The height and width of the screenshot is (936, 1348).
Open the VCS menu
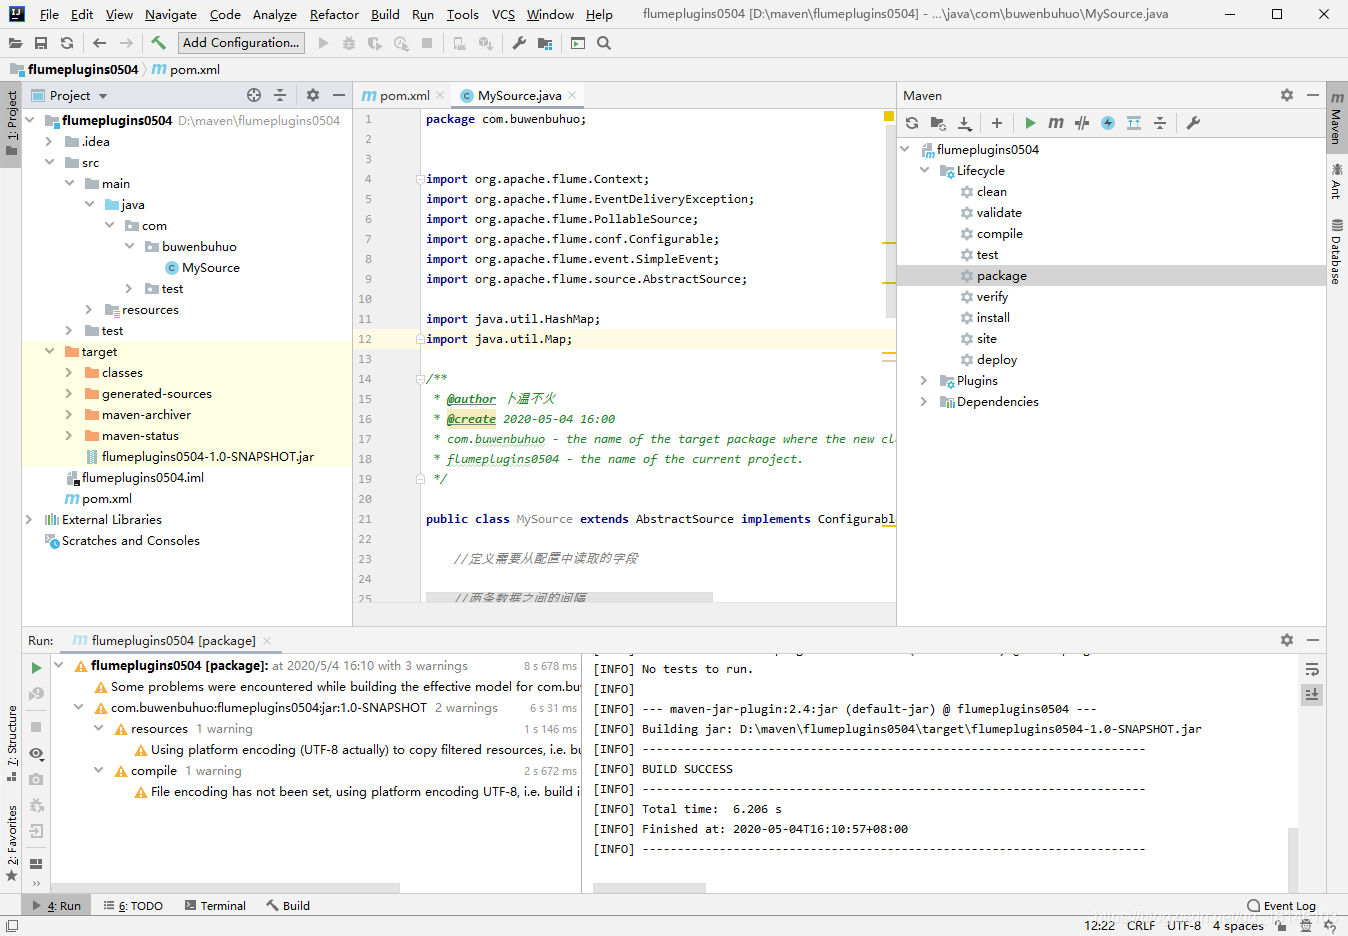click(504, 14)
